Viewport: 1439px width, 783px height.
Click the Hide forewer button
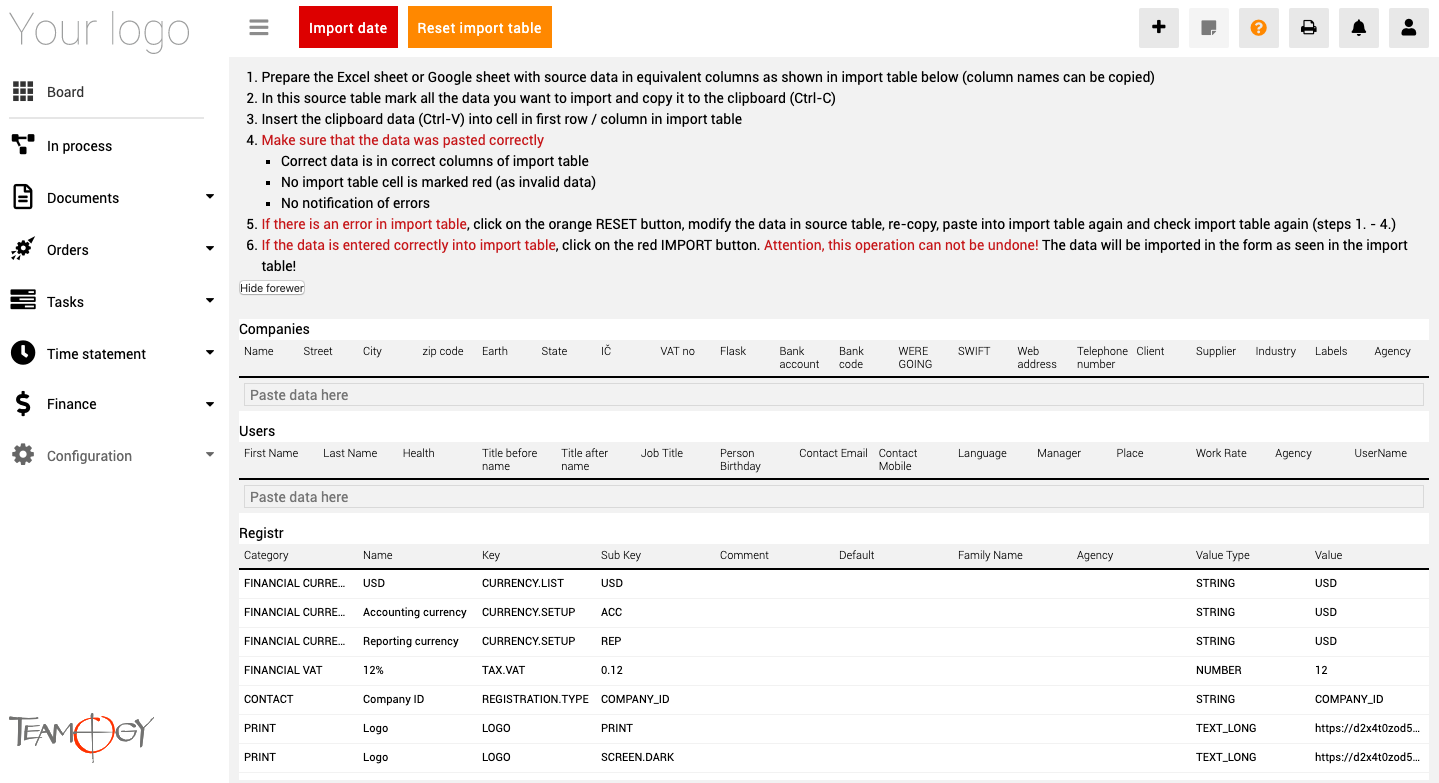point(272,288)
